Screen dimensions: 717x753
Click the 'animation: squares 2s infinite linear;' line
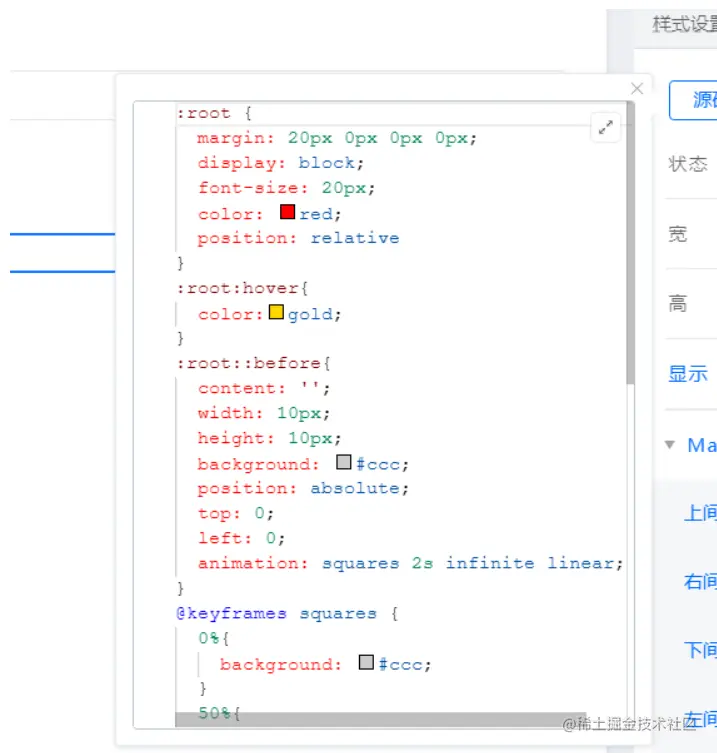click(x=411, y=563)
